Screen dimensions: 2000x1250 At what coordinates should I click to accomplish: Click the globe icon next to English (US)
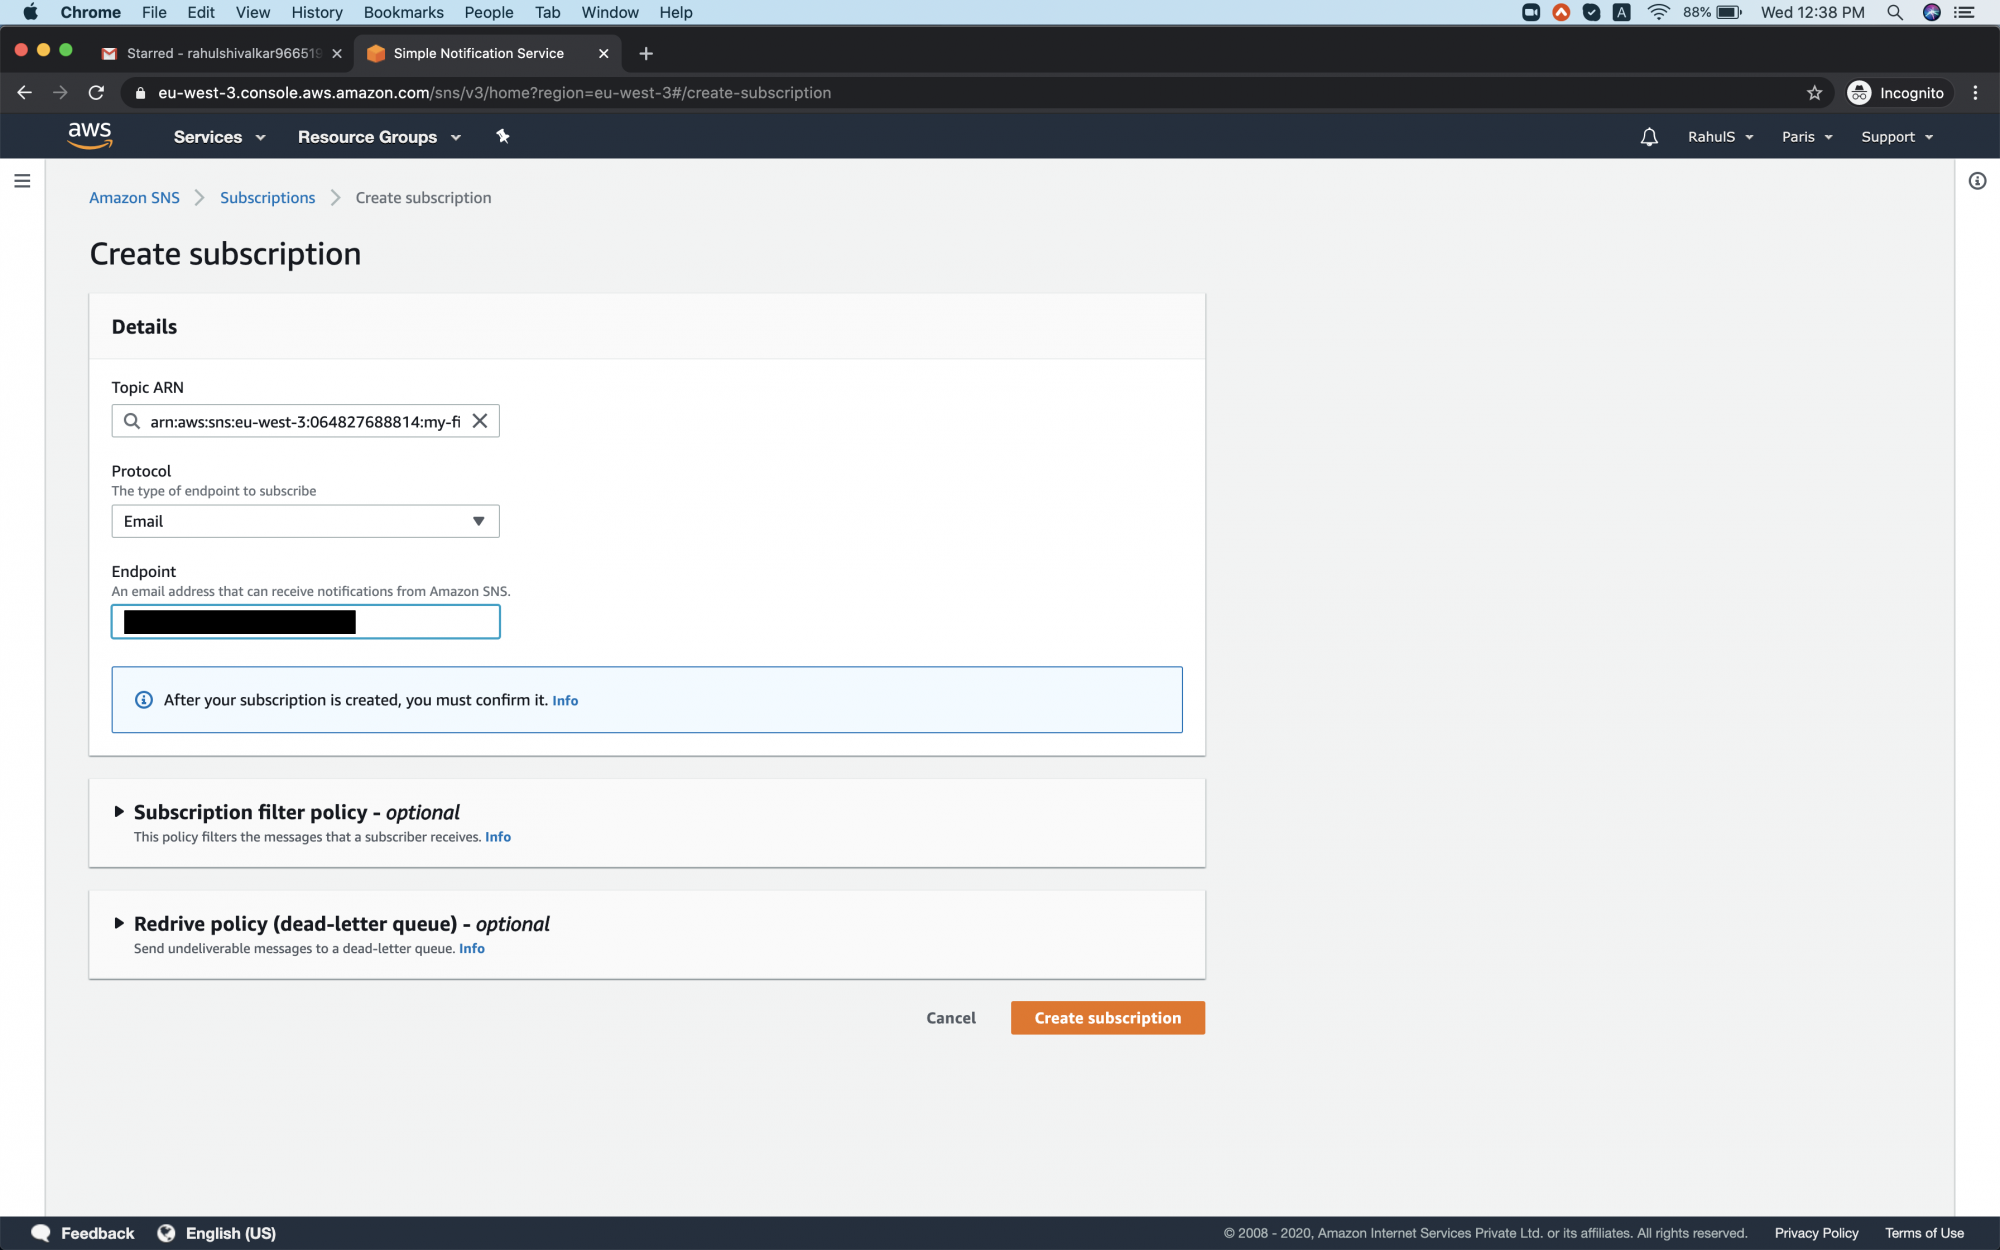(x=167, y=1232)
